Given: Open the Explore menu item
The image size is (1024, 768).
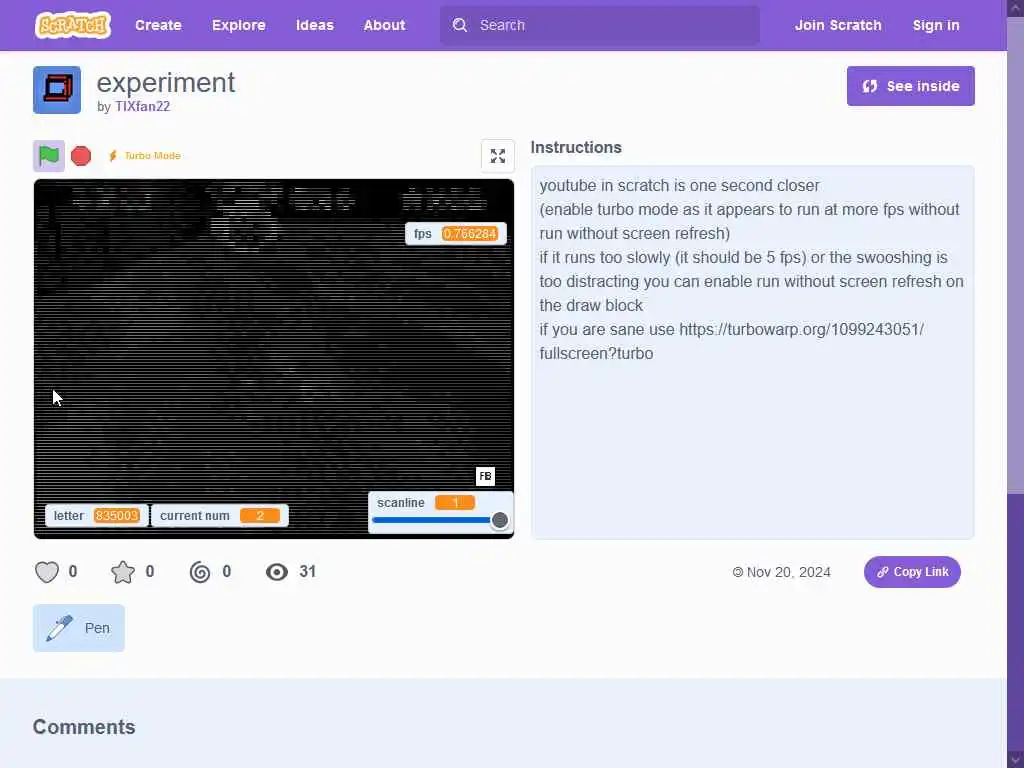Looking at the screenshot, I should (238, 25).
